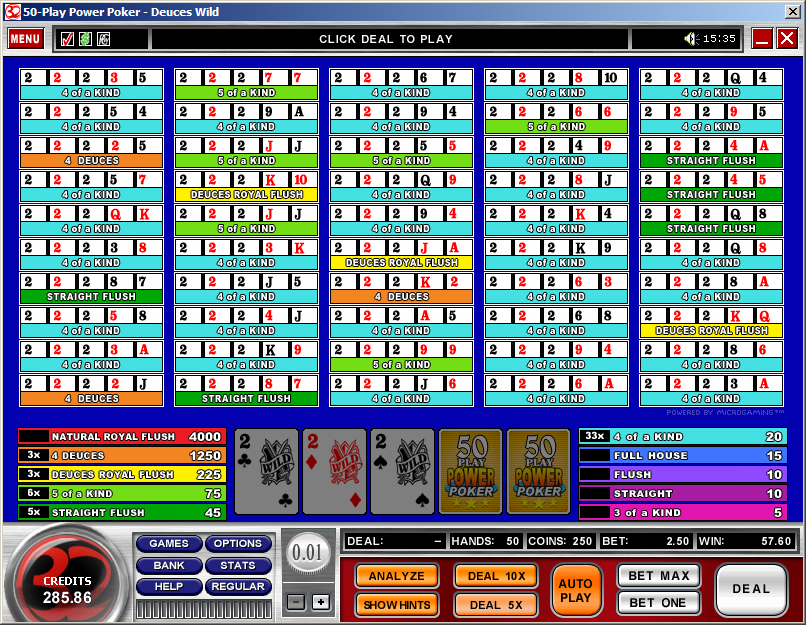This screenshot has width=806, height=625.
Task: Click DEAL 5X button
Action: tap(496, 605)
